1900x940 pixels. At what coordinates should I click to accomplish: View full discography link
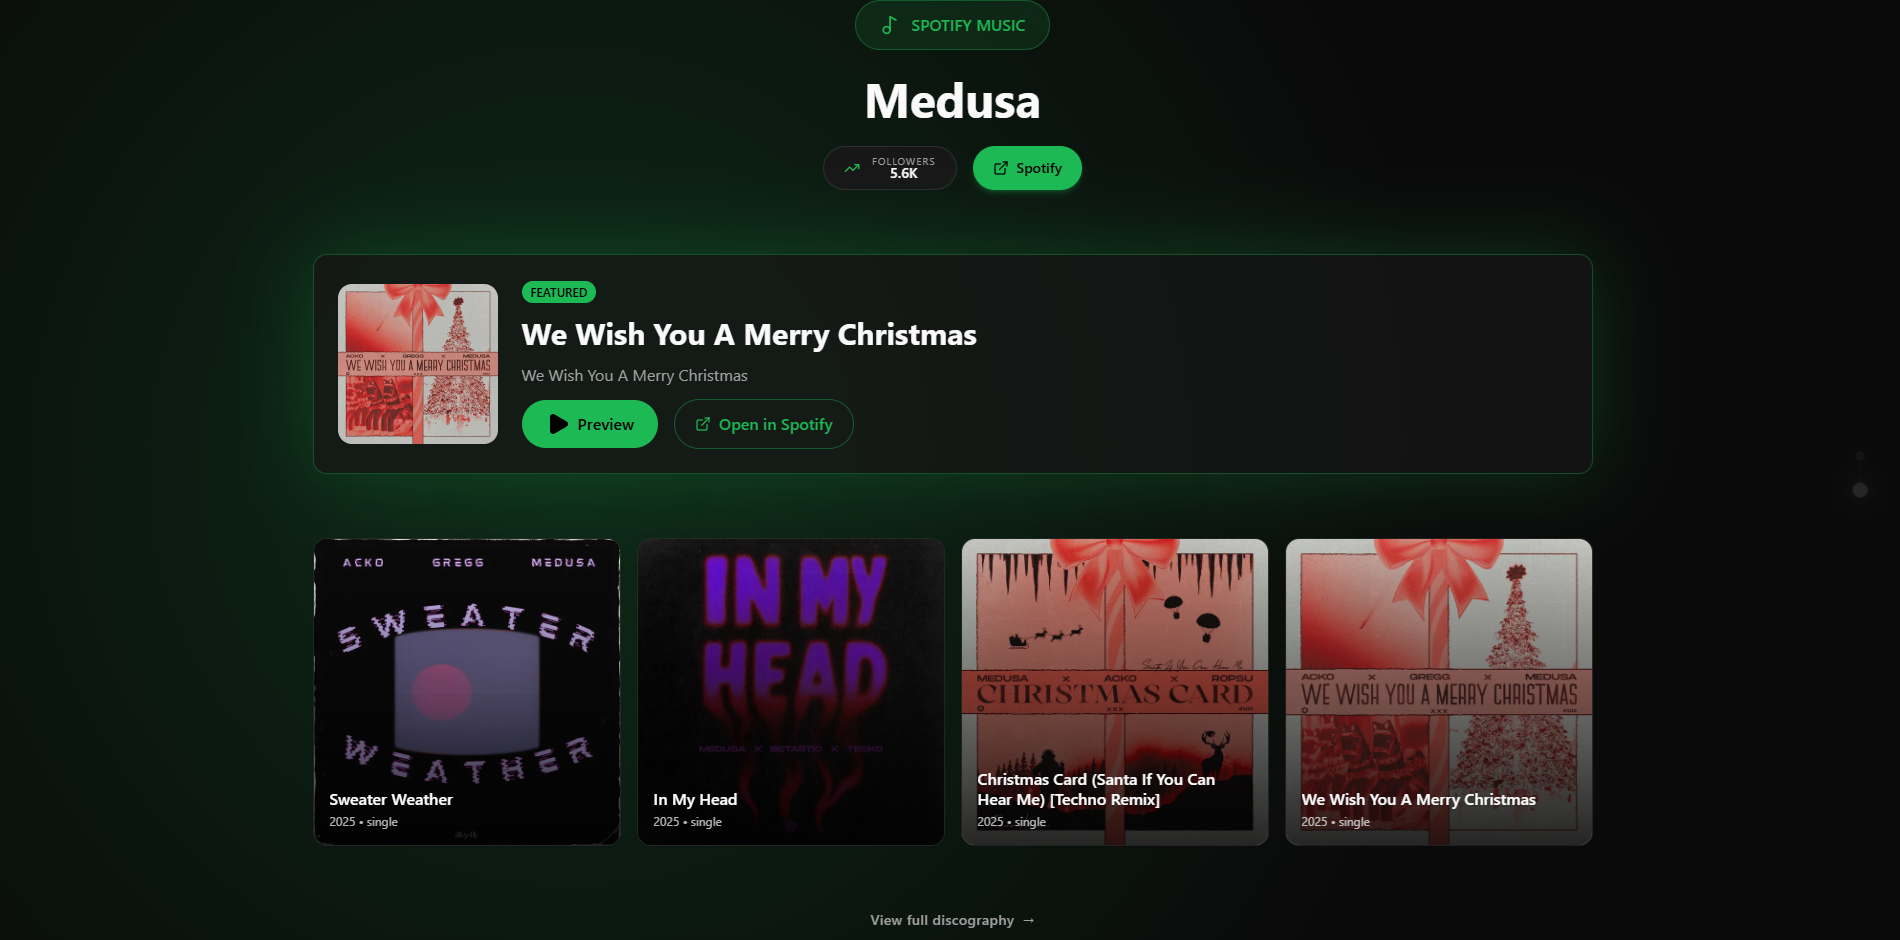[x=952, y=920]
